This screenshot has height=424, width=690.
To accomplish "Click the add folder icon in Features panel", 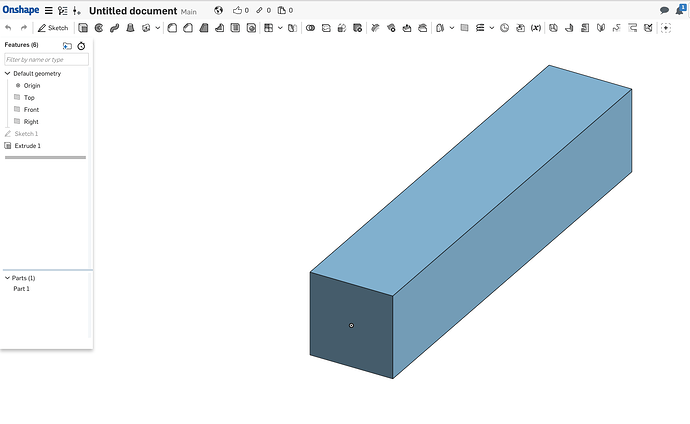I will coord(67,46).
